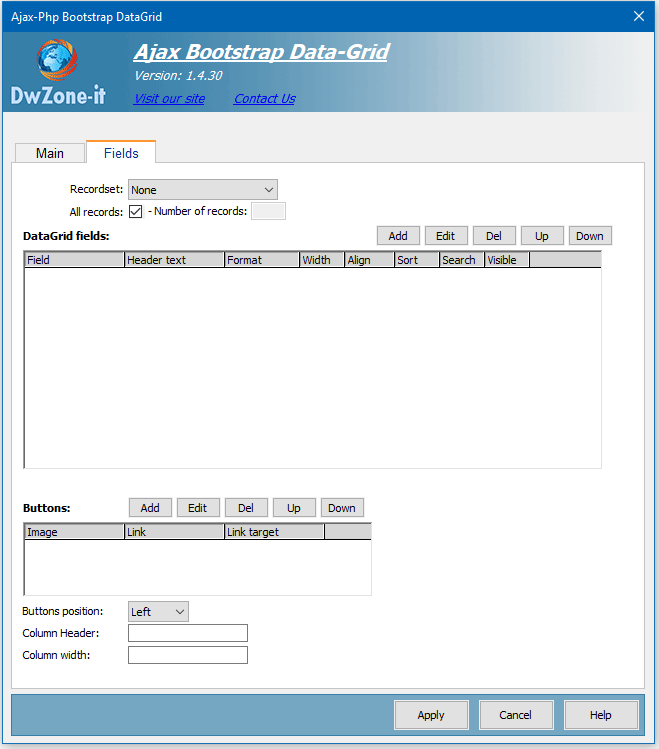Move the DataGrid field Up
Image resolution: width=659 pixels, height=749 pixels.
tap(542, 236)
